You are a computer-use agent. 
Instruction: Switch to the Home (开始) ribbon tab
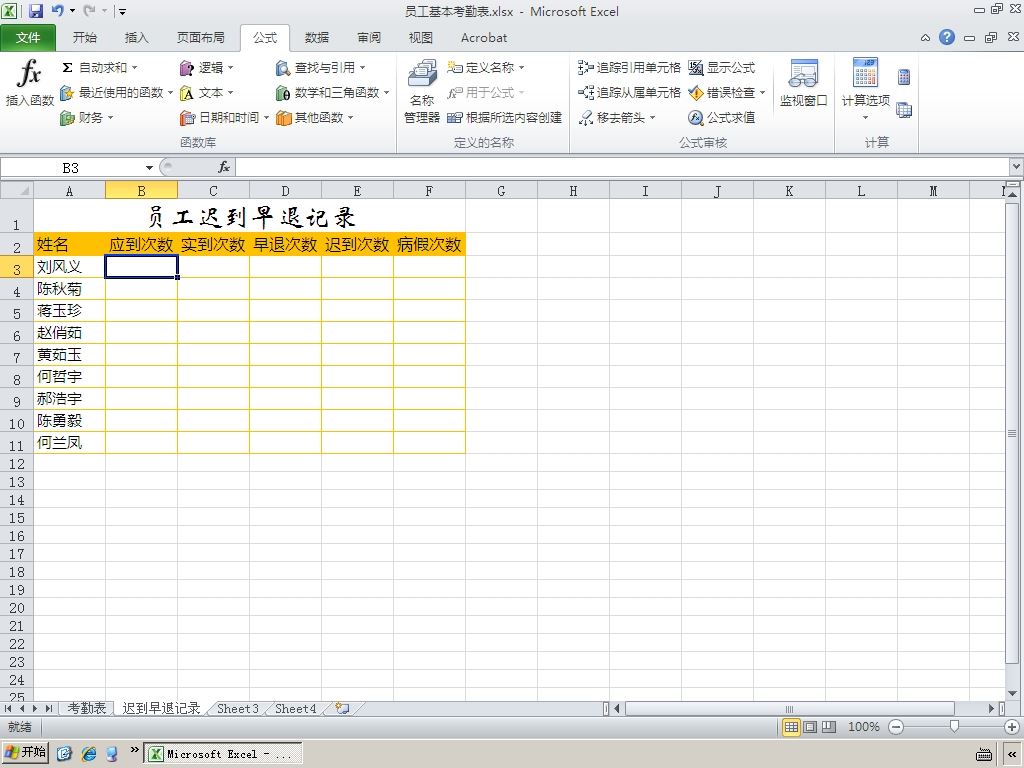(x=84, y=38)
